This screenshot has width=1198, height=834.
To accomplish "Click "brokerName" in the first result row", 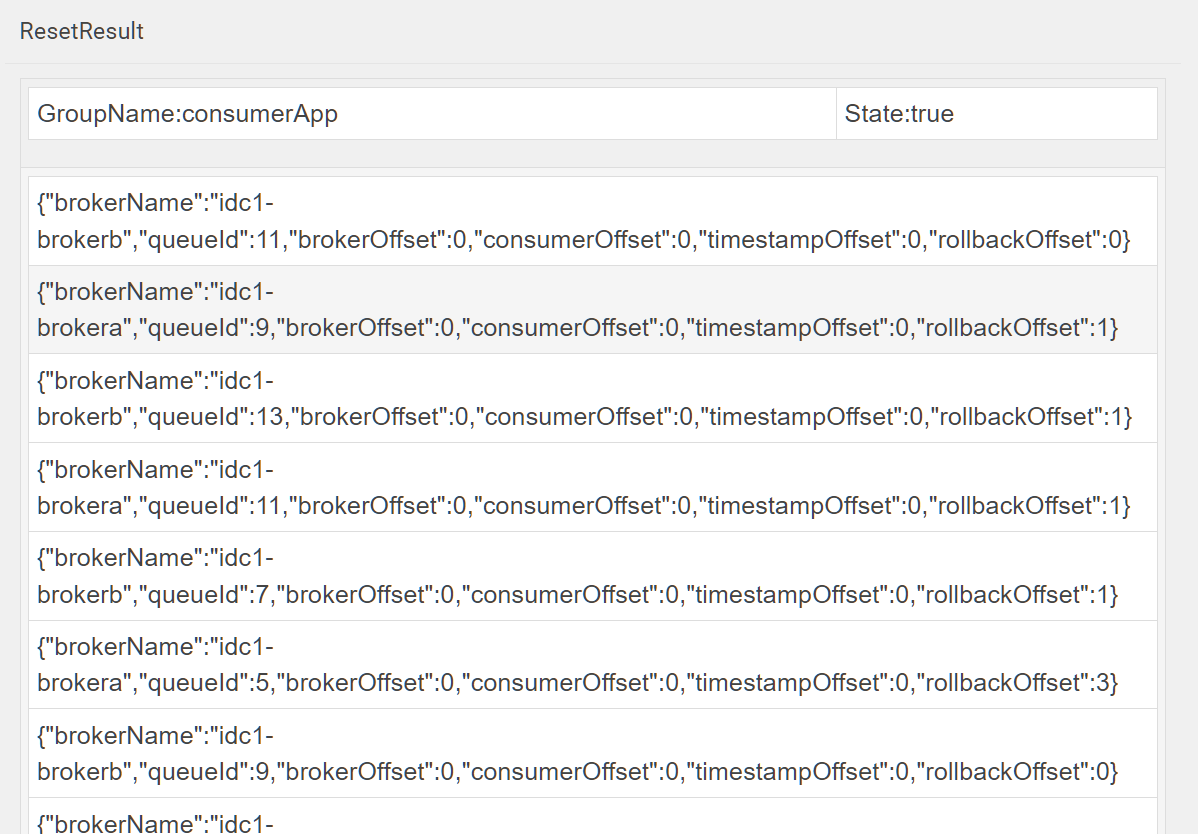I will [122, 204].
